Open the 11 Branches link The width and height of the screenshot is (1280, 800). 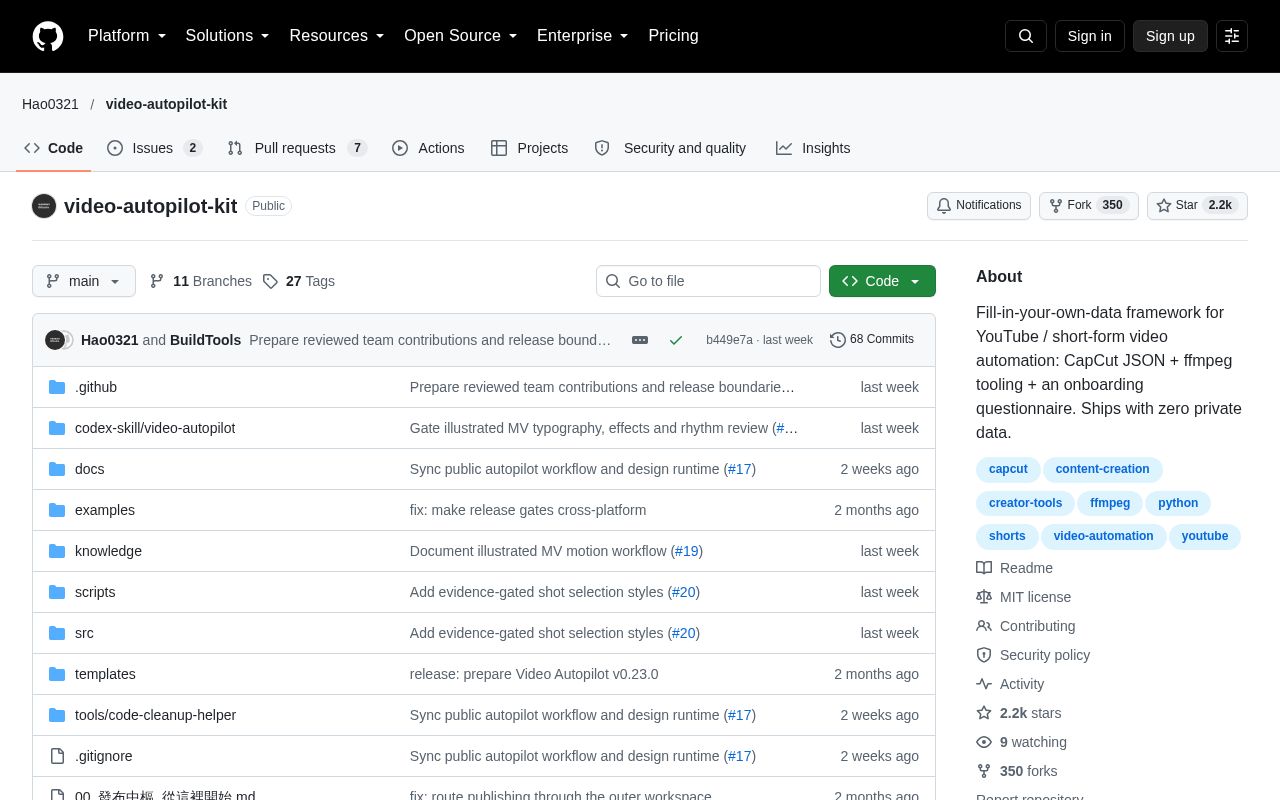201,281
